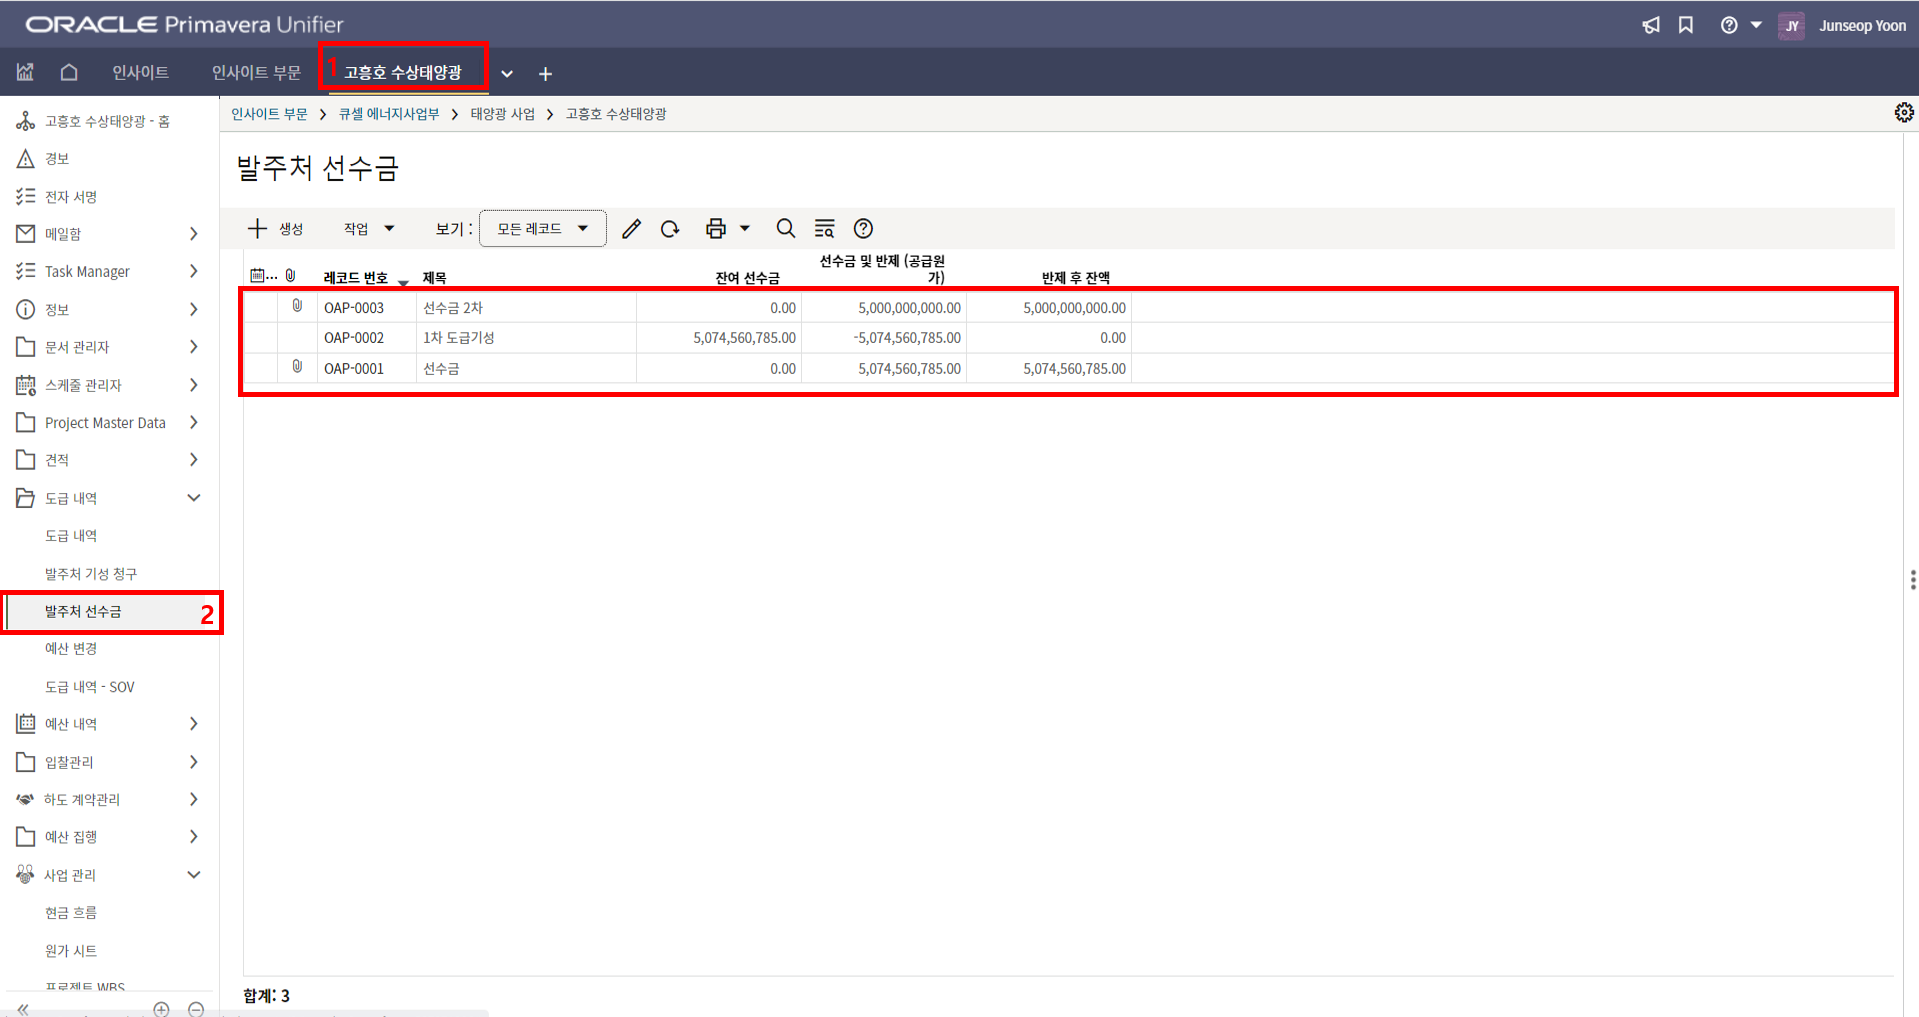Open the 작업 actions dropdown
The width and height of the screenshot is (1919, 1017).
click(x=368, y=229)
